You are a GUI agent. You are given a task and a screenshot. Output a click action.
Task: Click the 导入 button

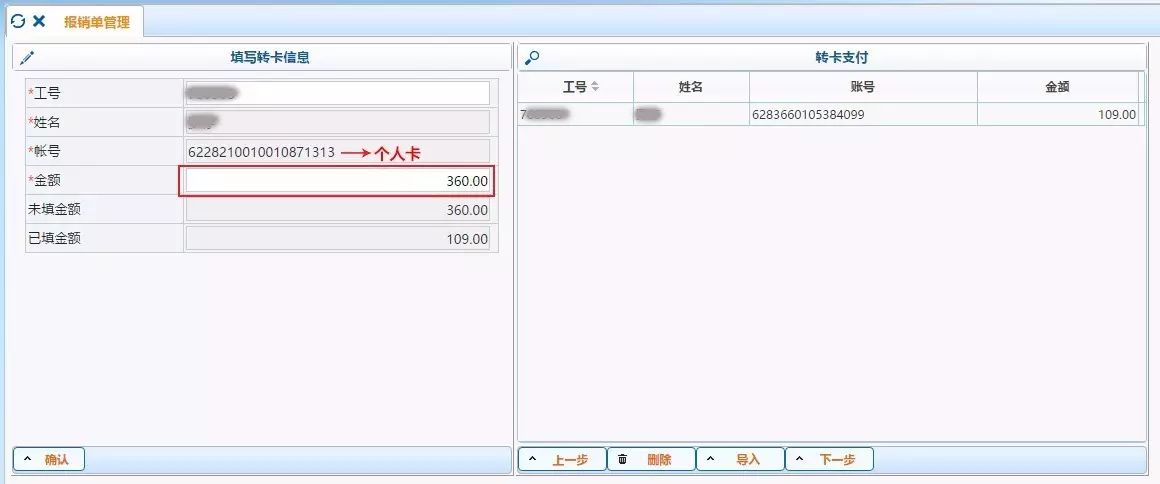click(x=740, y=460)
